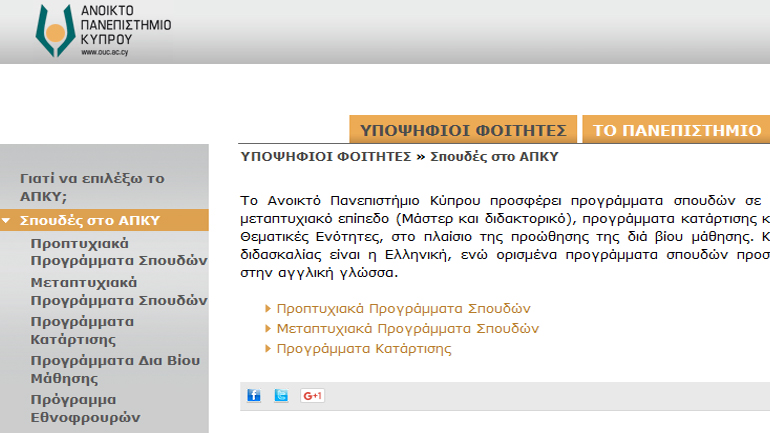Click breadcrumb Σπουδές στο ΑΠΚΥ
Viewport: 770px width, 433px height.
pos(495,157)
